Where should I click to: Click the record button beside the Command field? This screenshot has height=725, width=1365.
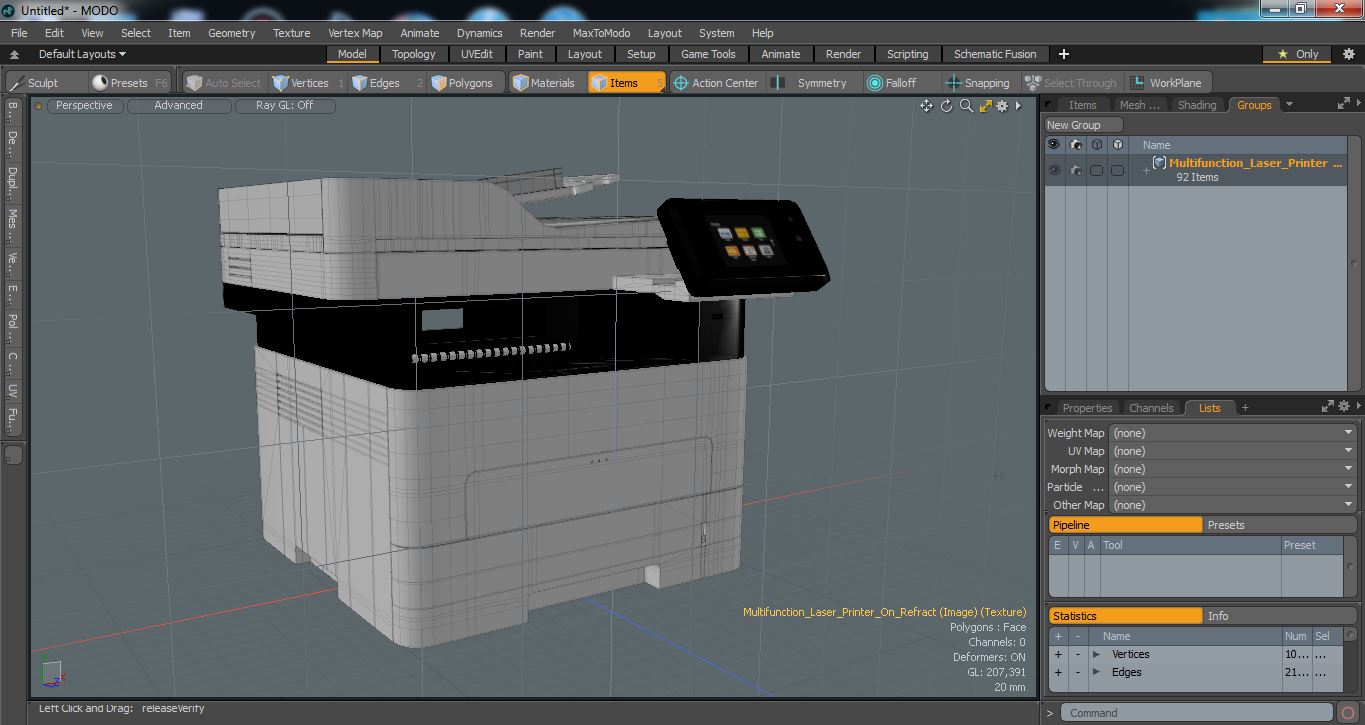point(1349,713)
